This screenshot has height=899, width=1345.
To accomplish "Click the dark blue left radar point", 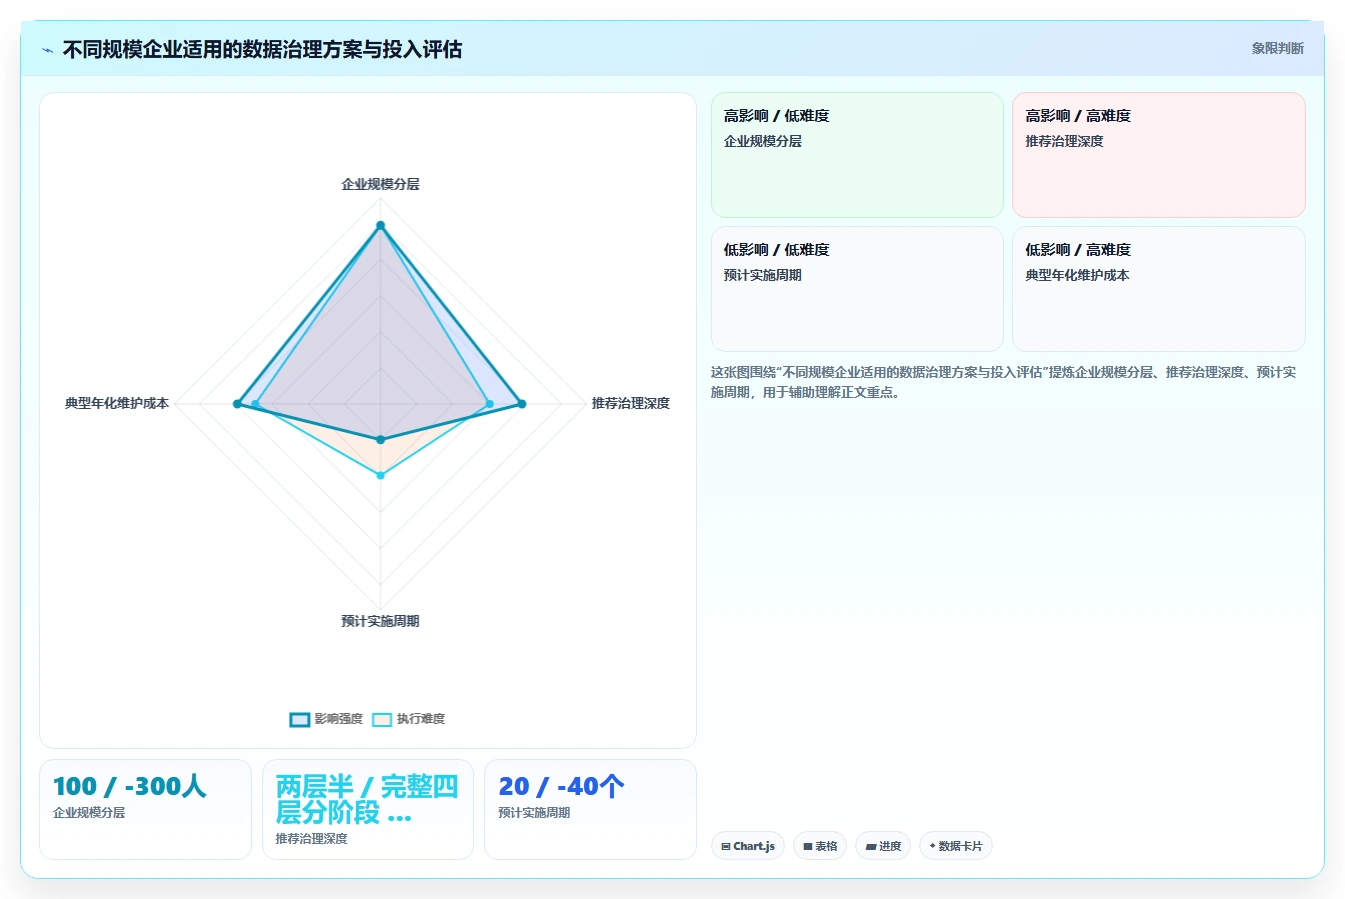I will (237, 404).
